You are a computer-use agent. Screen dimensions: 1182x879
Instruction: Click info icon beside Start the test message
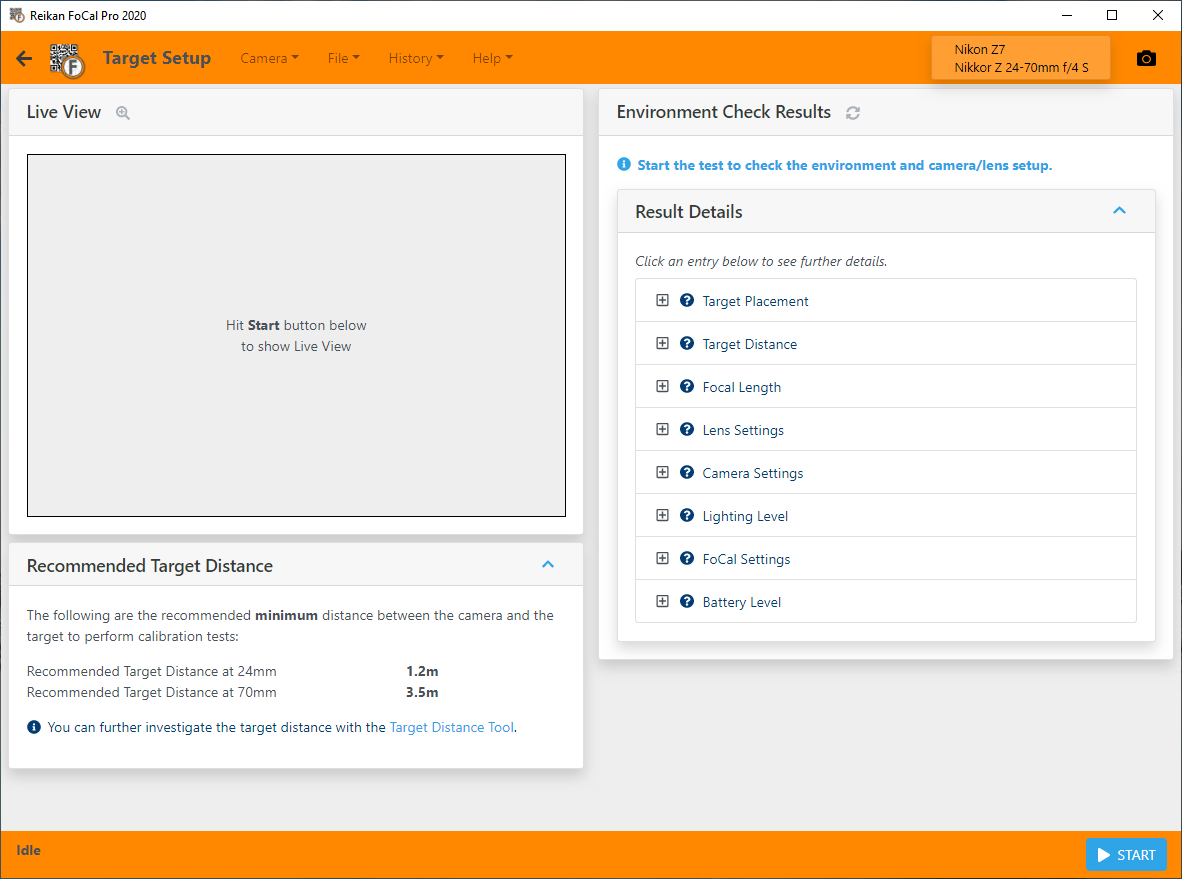(x=623, y=164)
